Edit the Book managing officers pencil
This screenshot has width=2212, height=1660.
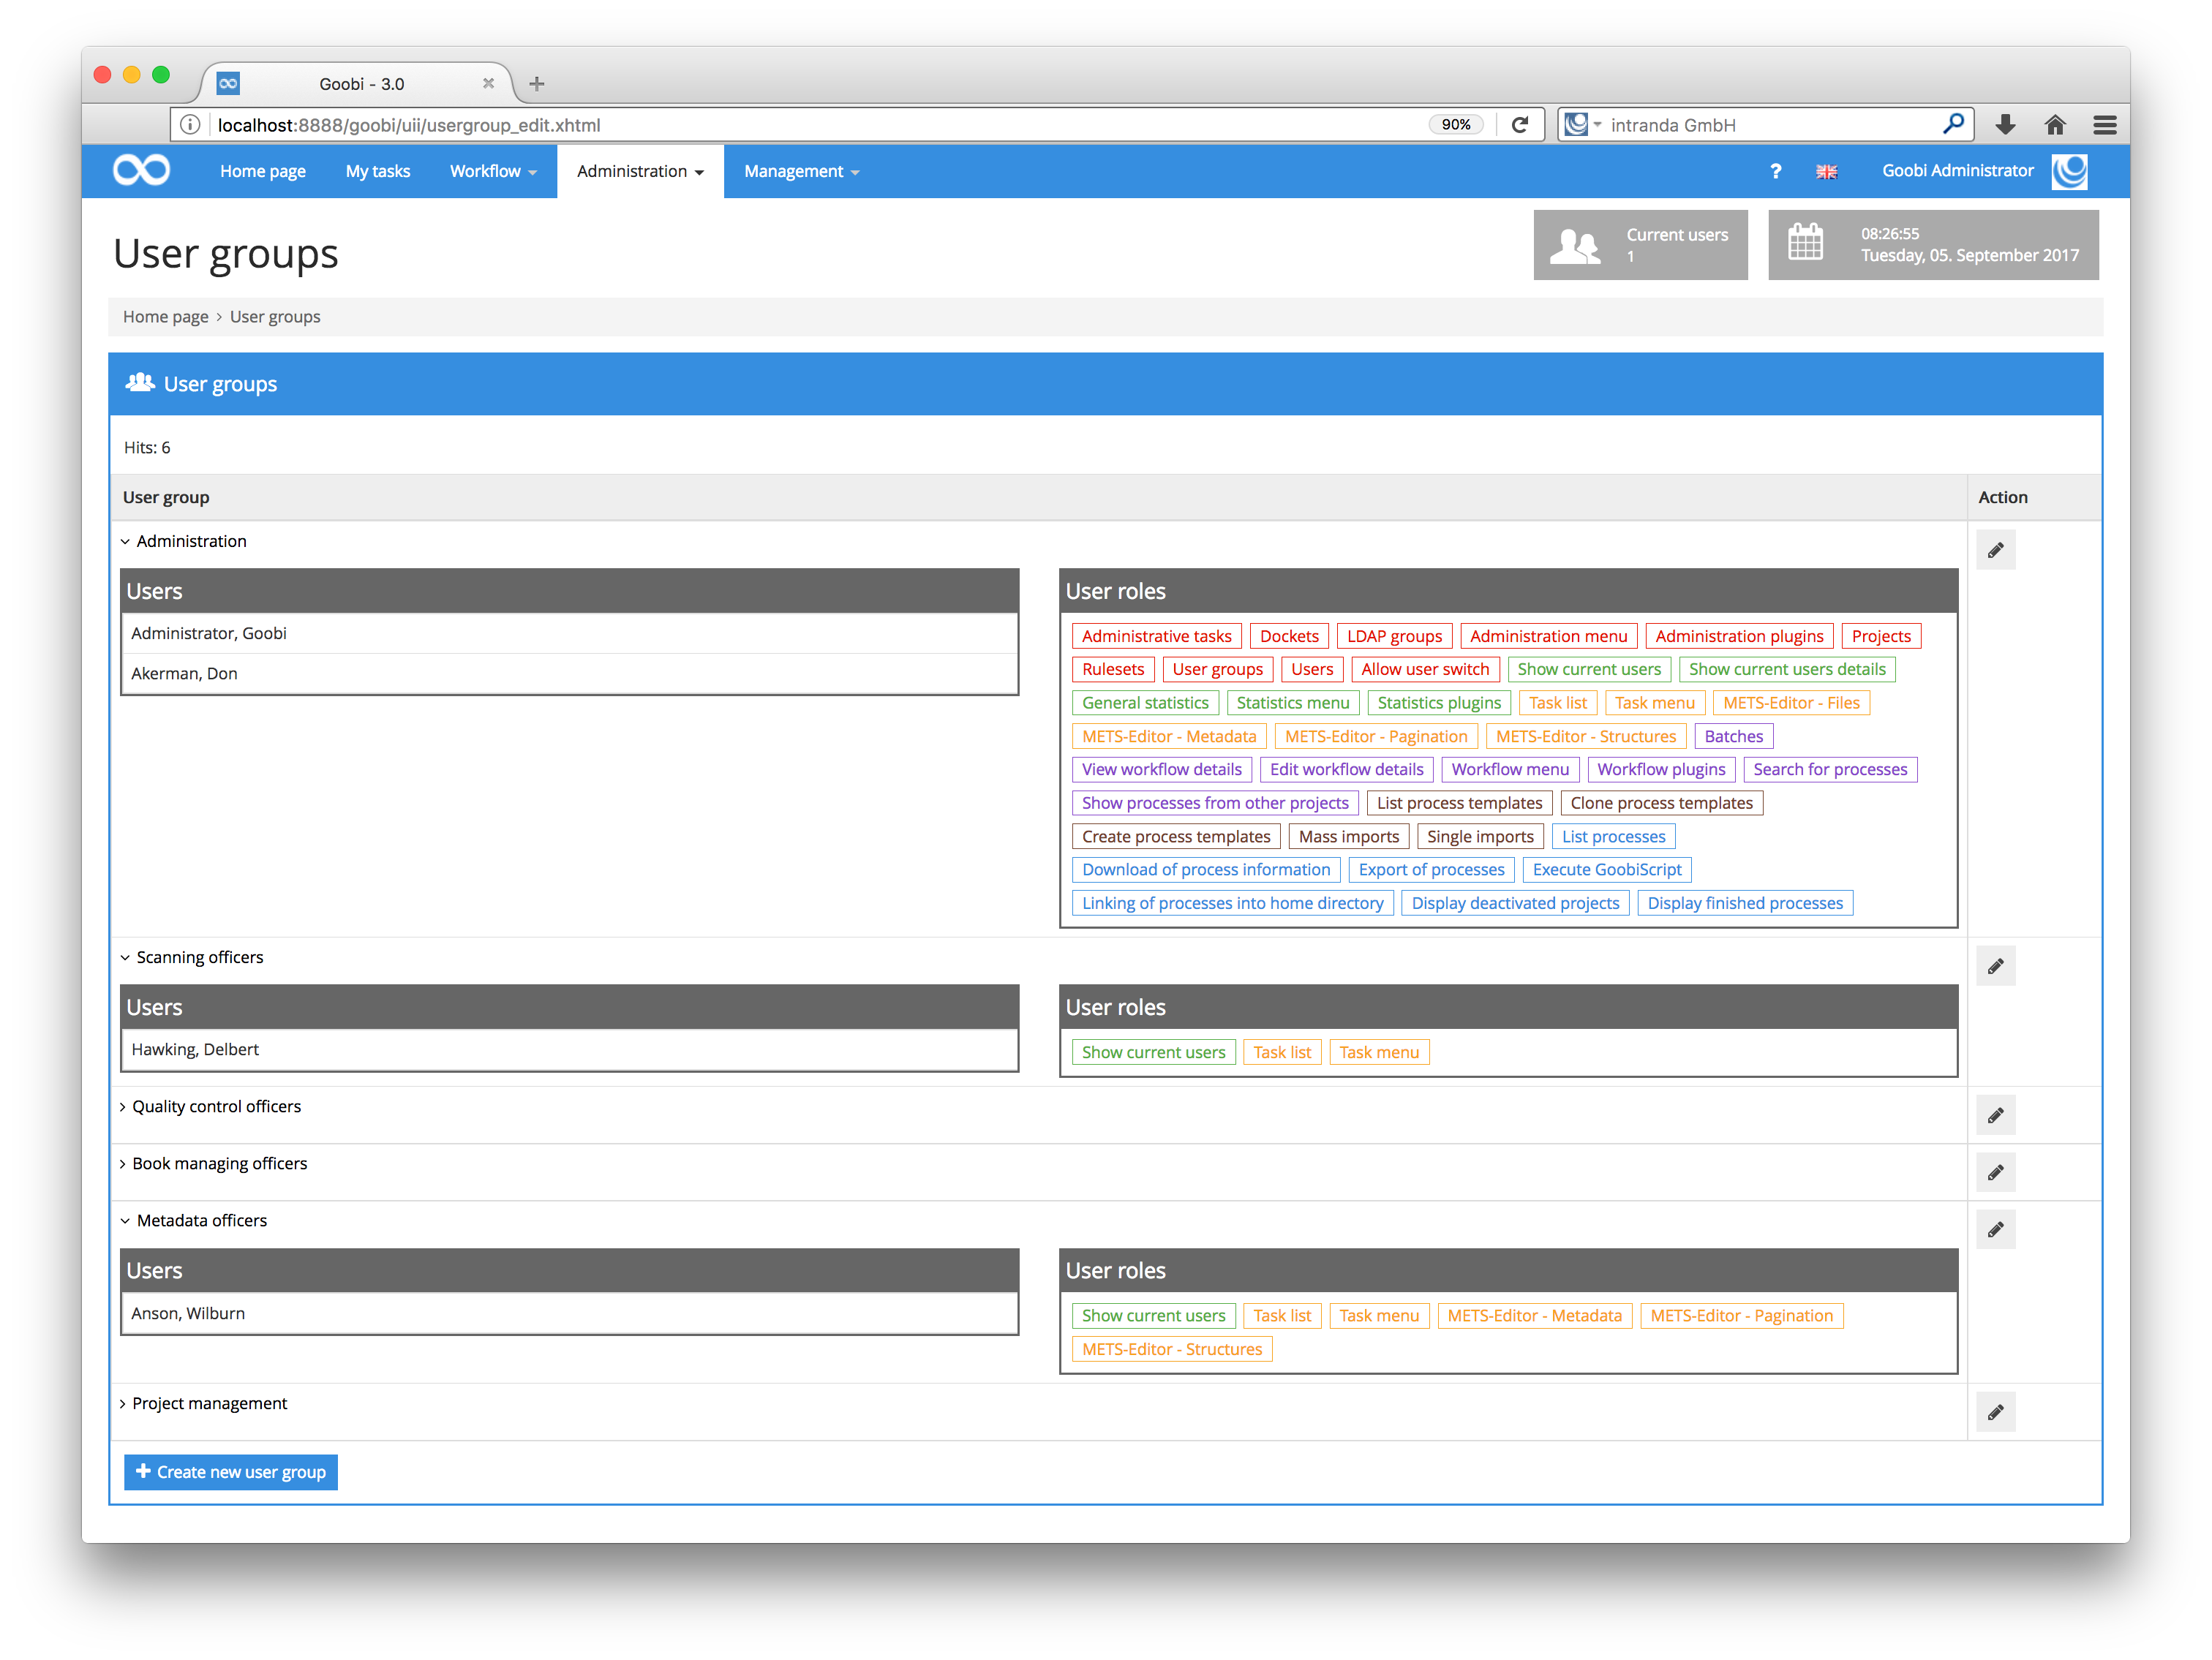pyautogui.click(x=1995, y=1172)
